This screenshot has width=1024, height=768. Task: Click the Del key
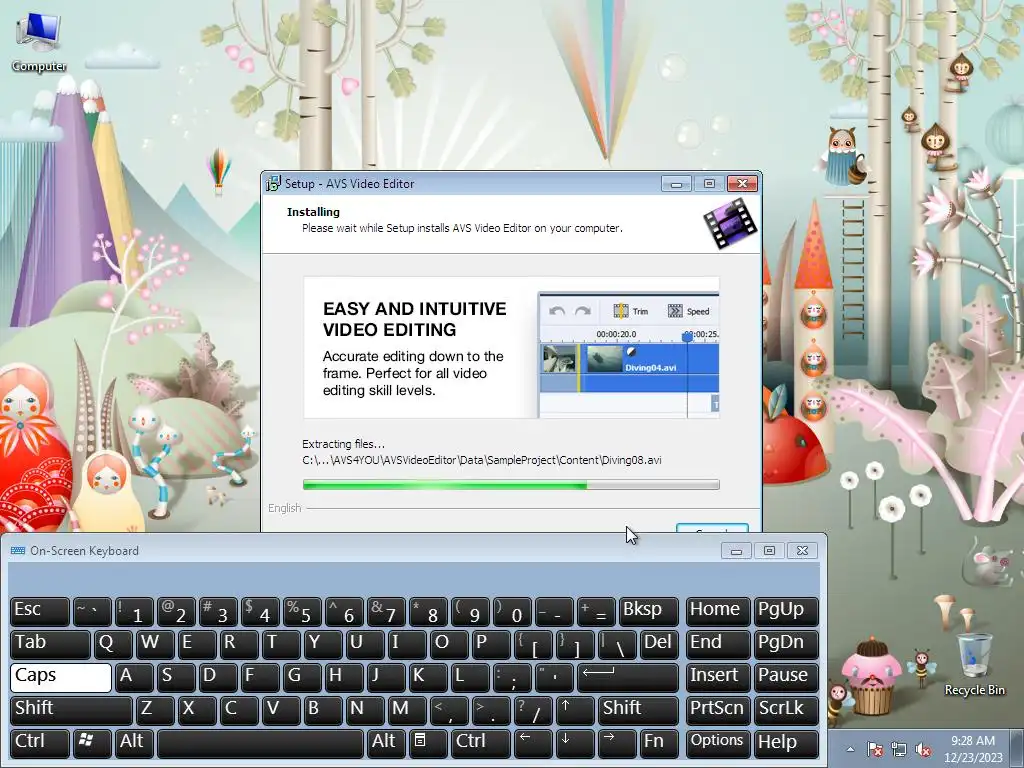659,645
